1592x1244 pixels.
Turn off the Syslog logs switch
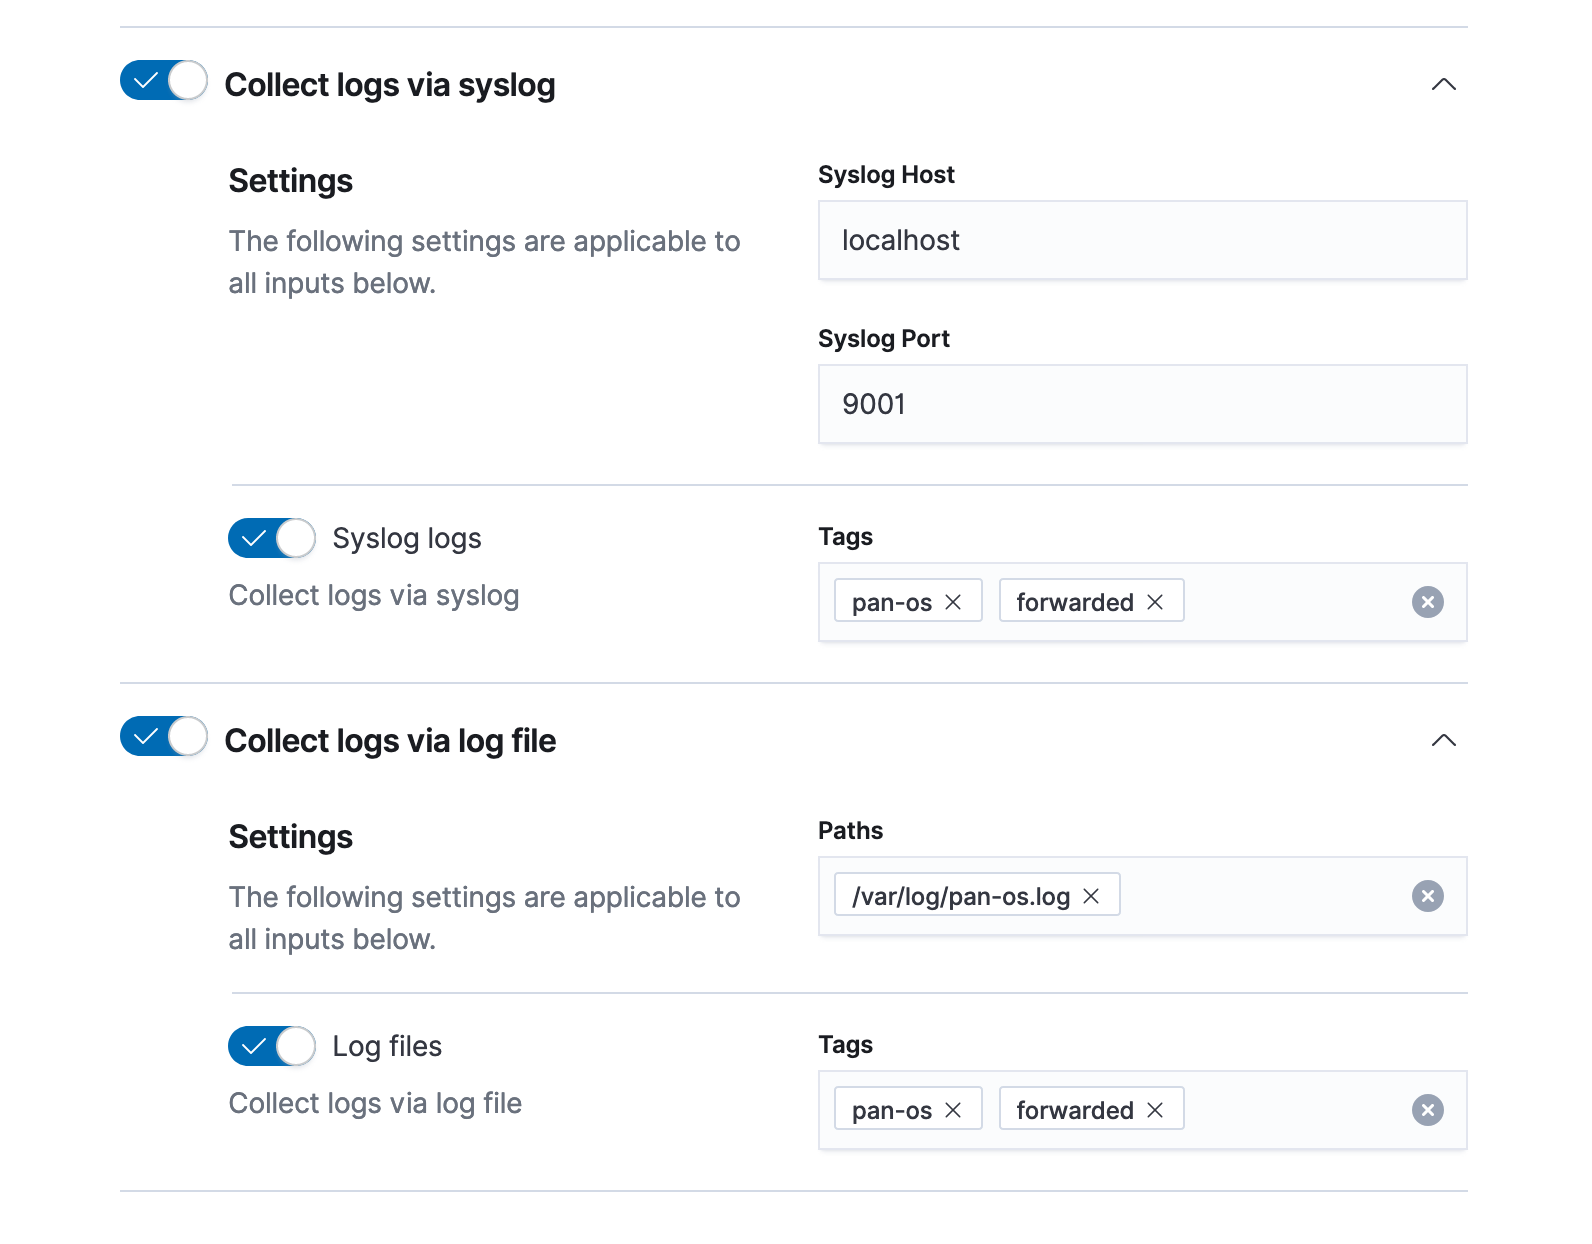[x=272, y=538]
